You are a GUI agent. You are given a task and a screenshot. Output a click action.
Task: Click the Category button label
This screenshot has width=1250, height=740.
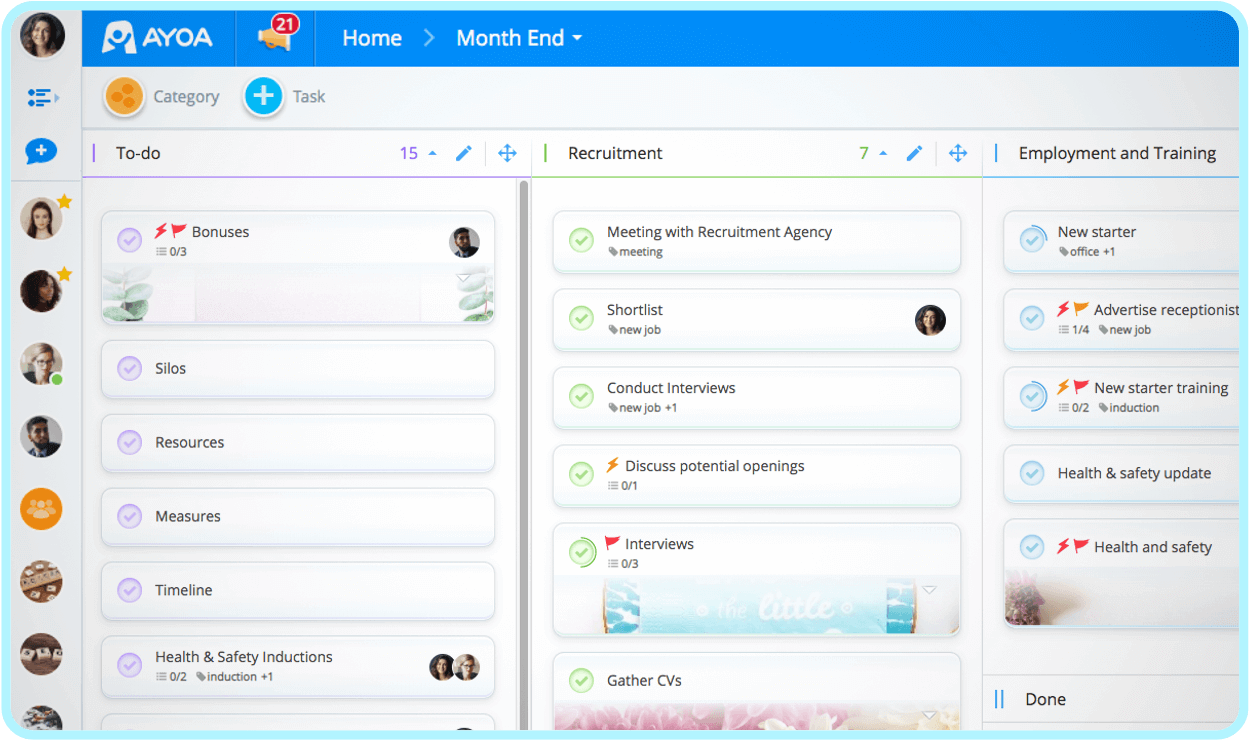(186, 97)
